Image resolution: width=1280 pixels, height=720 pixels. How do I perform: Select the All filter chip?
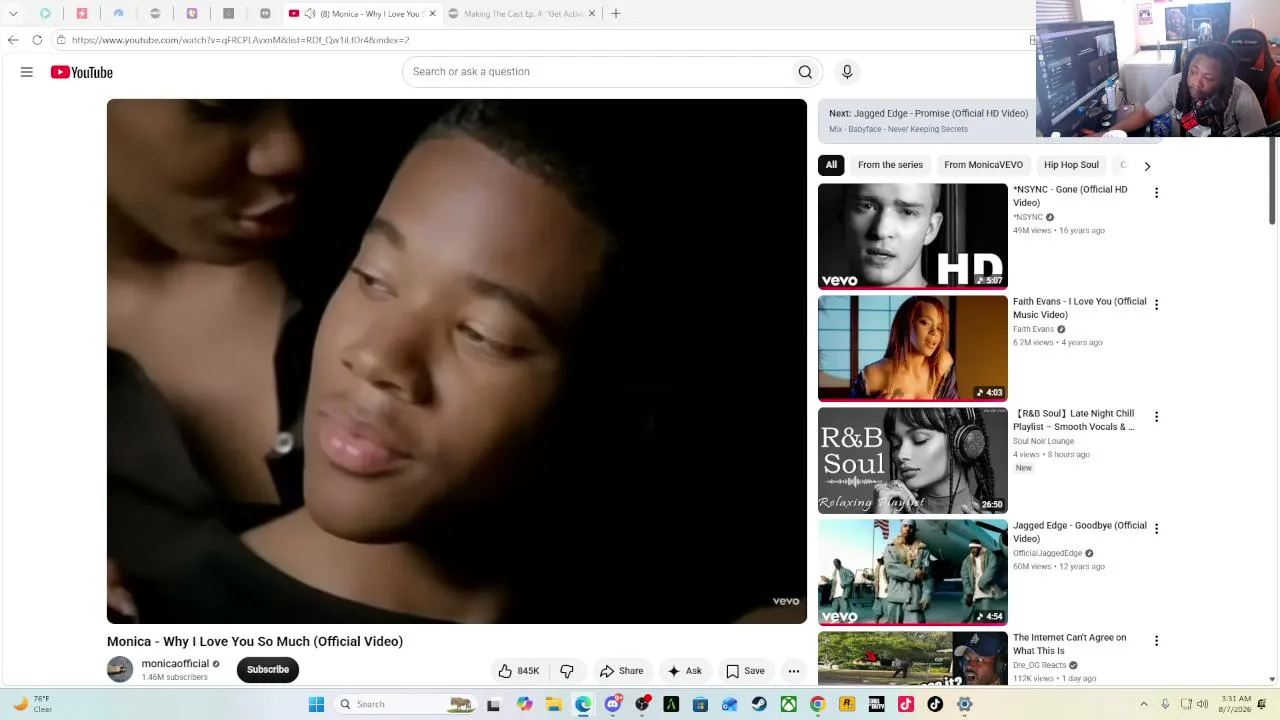(x=831, y=165)
